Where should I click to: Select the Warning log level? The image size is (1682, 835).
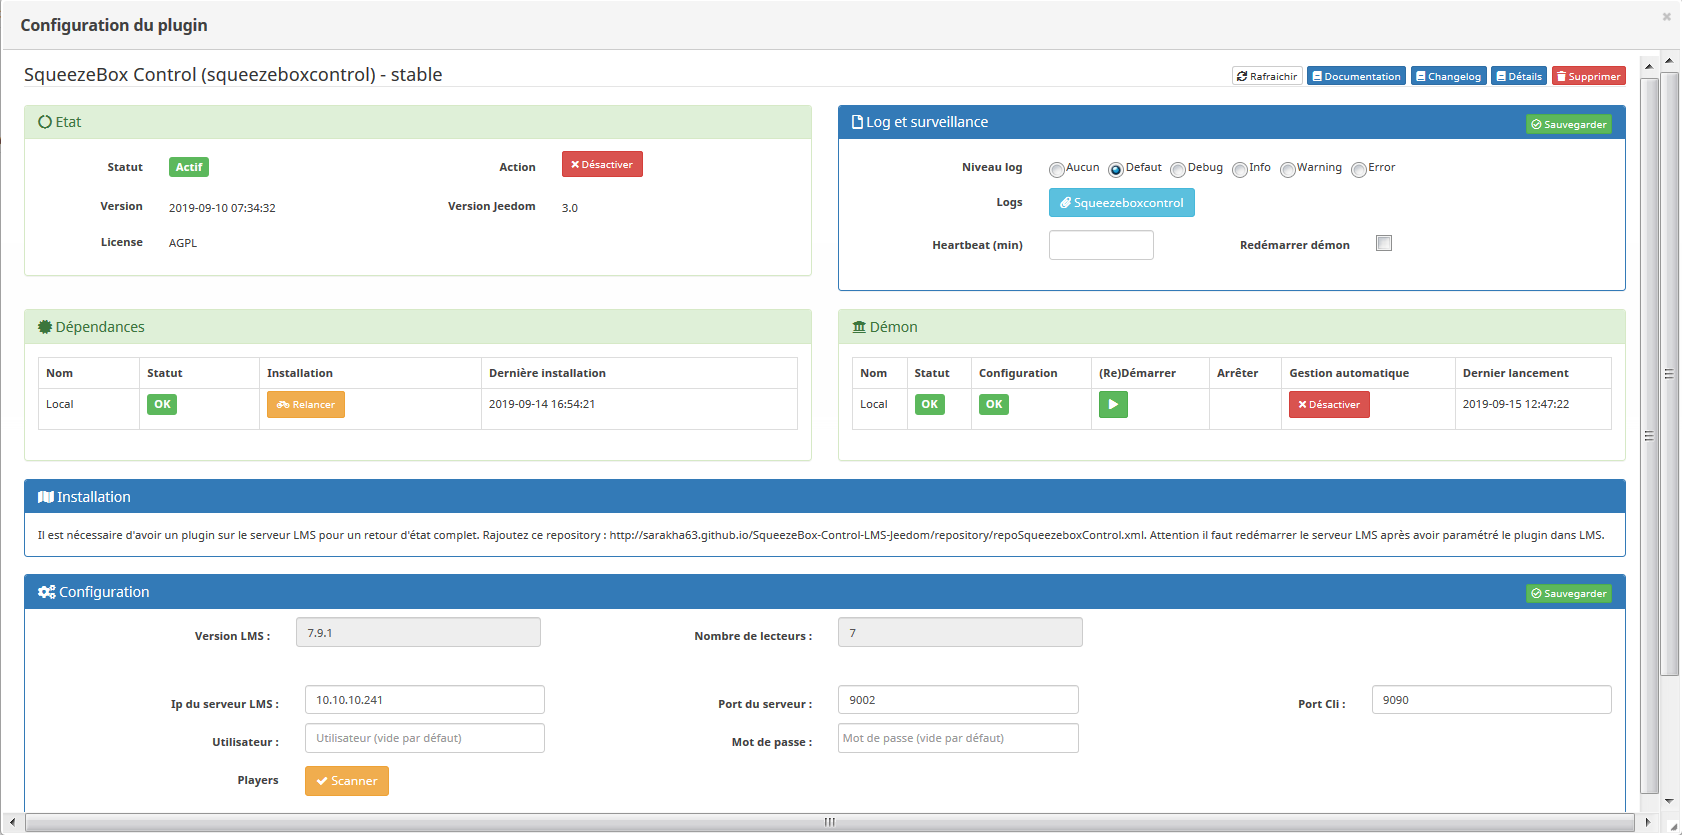point(1288,169)
